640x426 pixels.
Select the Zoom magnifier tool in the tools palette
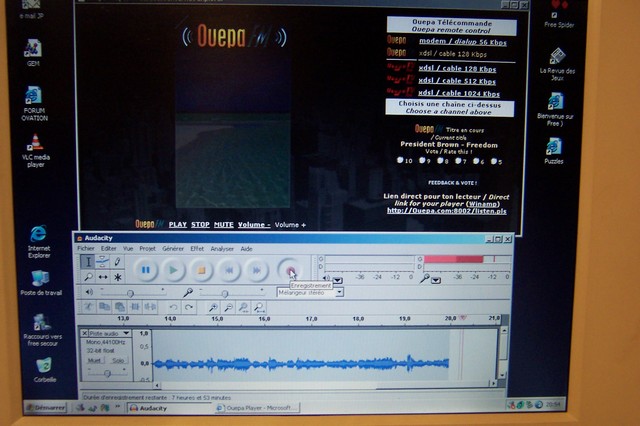pyautogui.click(x=88, y=277)
